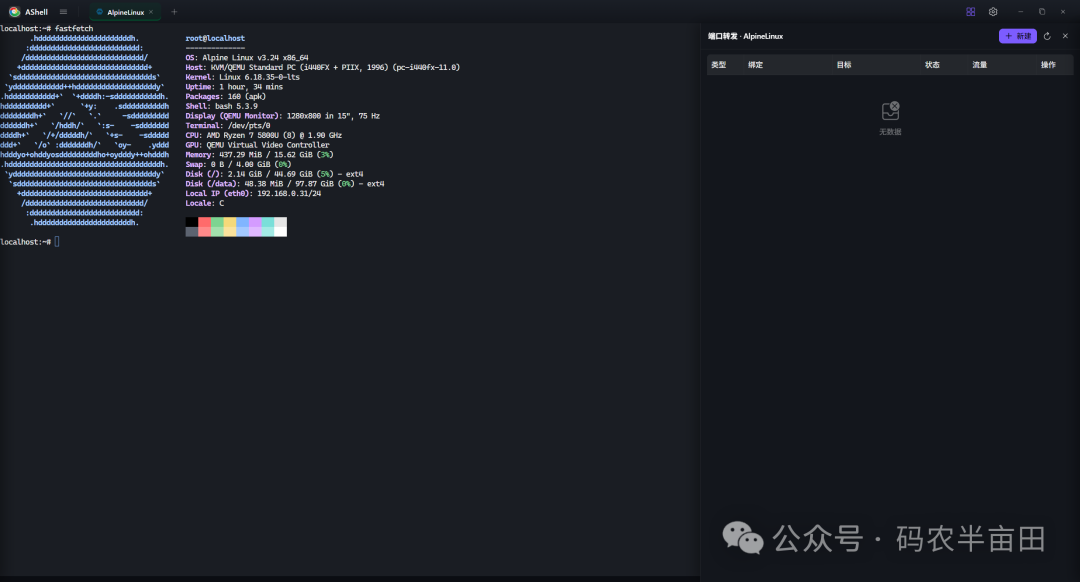The height and width of the screenshot is (582, 1080).
Task: Click the panel title 端口转发 · AlpineLinux
Action: click(745, 36)
